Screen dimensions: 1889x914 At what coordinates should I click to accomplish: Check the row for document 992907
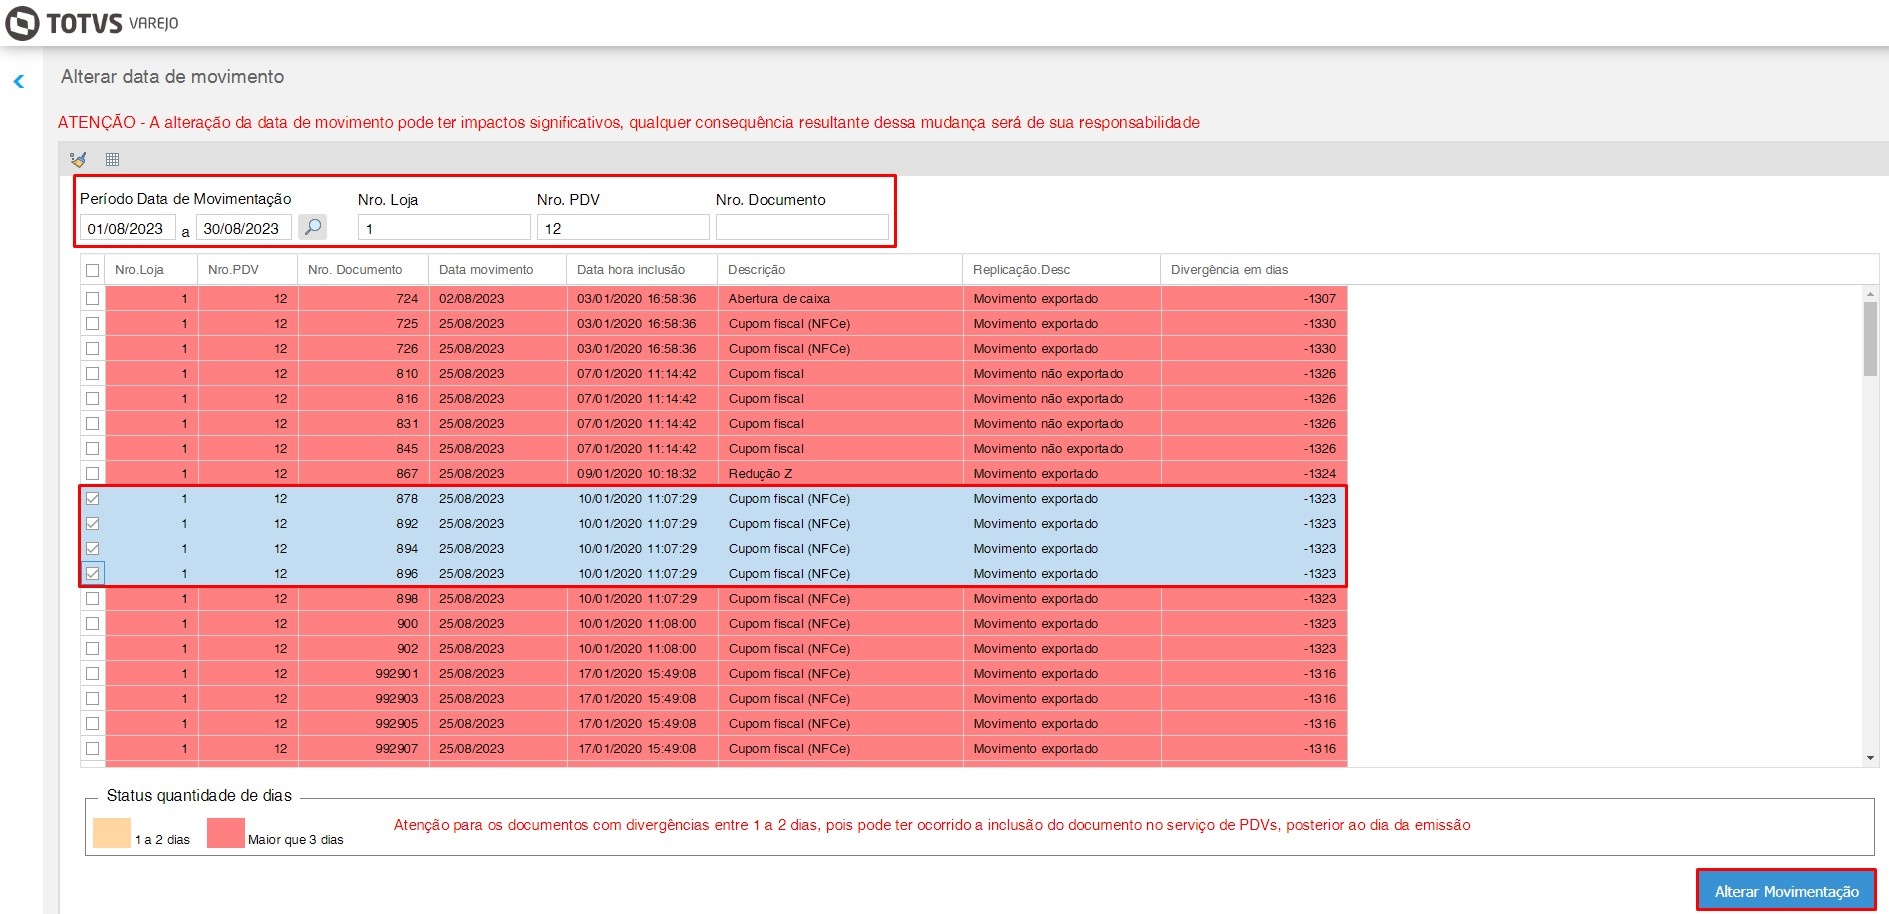coord(93,748)
